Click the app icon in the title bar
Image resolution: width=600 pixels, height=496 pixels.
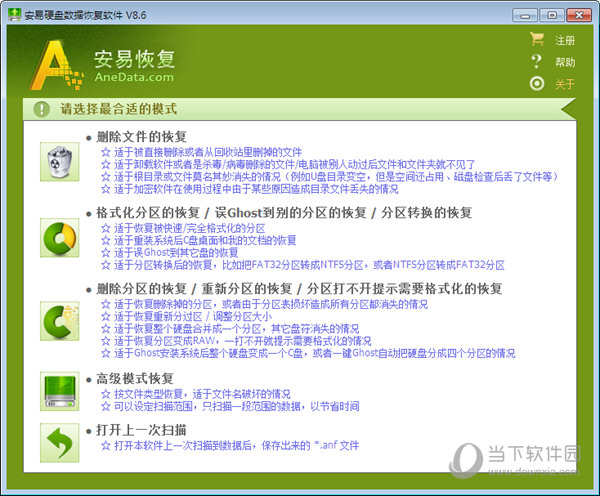(x=15, y=15)
